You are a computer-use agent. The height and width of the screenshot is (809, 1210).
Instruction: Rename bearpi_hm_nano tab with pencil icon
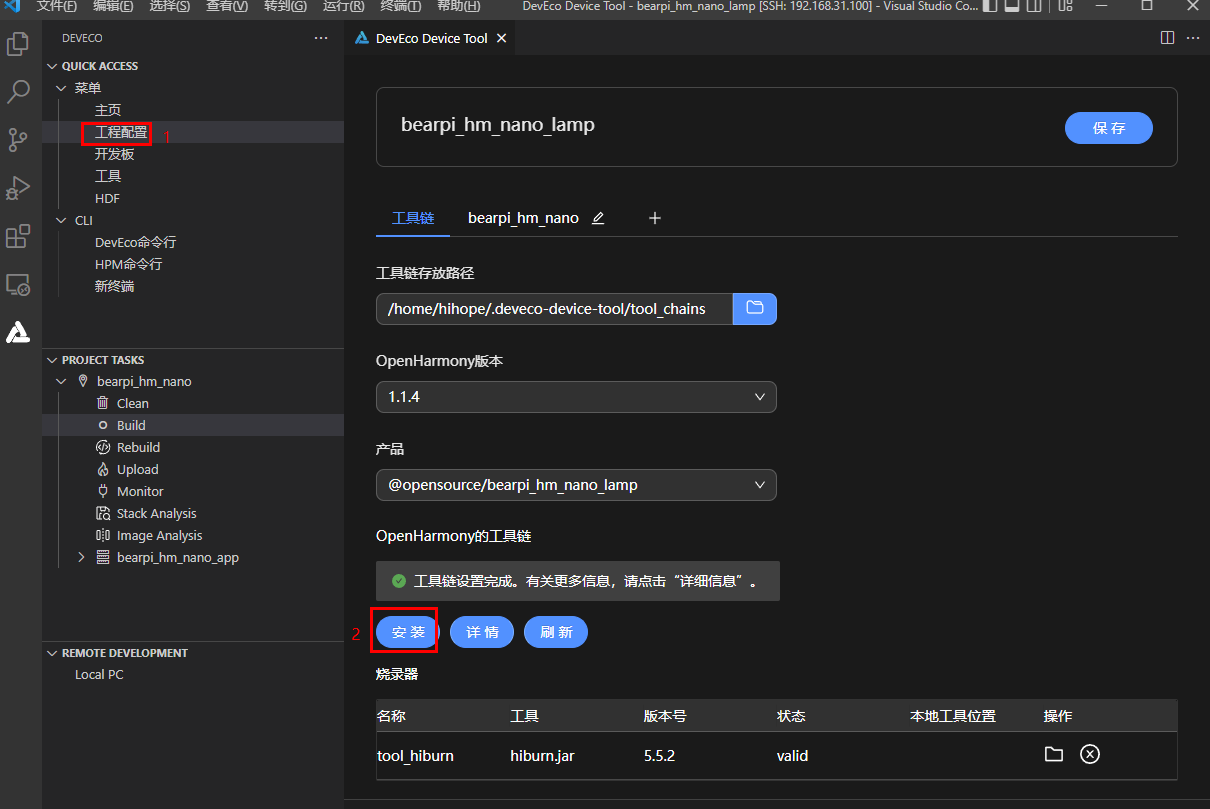(598, 218)
